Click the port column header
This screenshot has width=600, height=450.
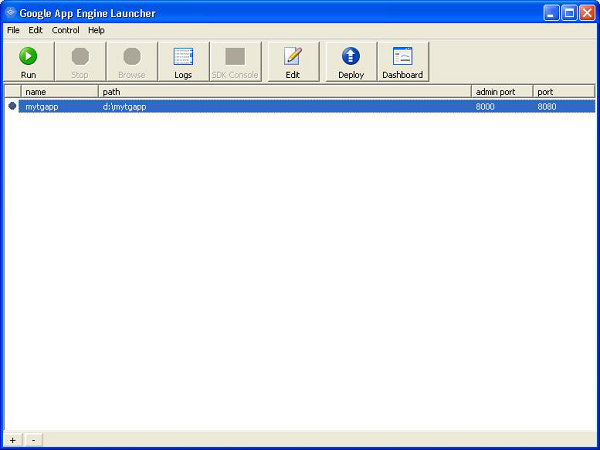(x=564, y=92)
